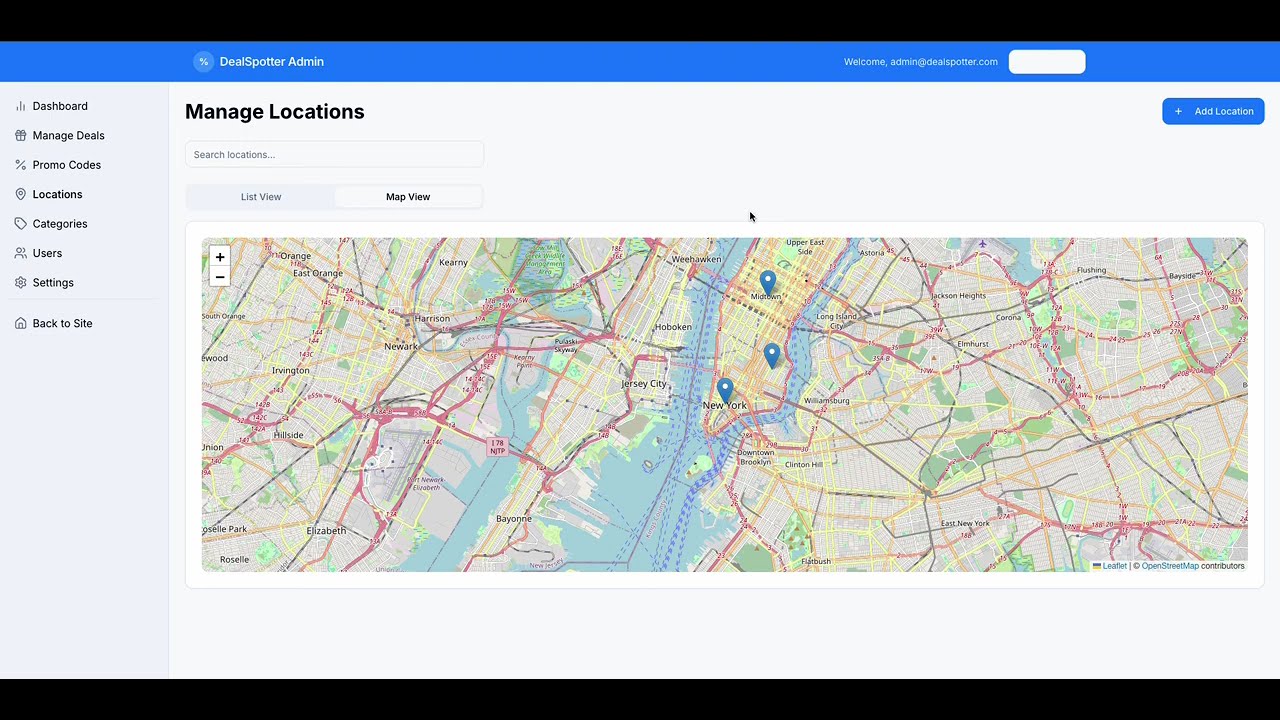
Task: Click the Locations pin icon in sidebar
Action: (20, 194)
